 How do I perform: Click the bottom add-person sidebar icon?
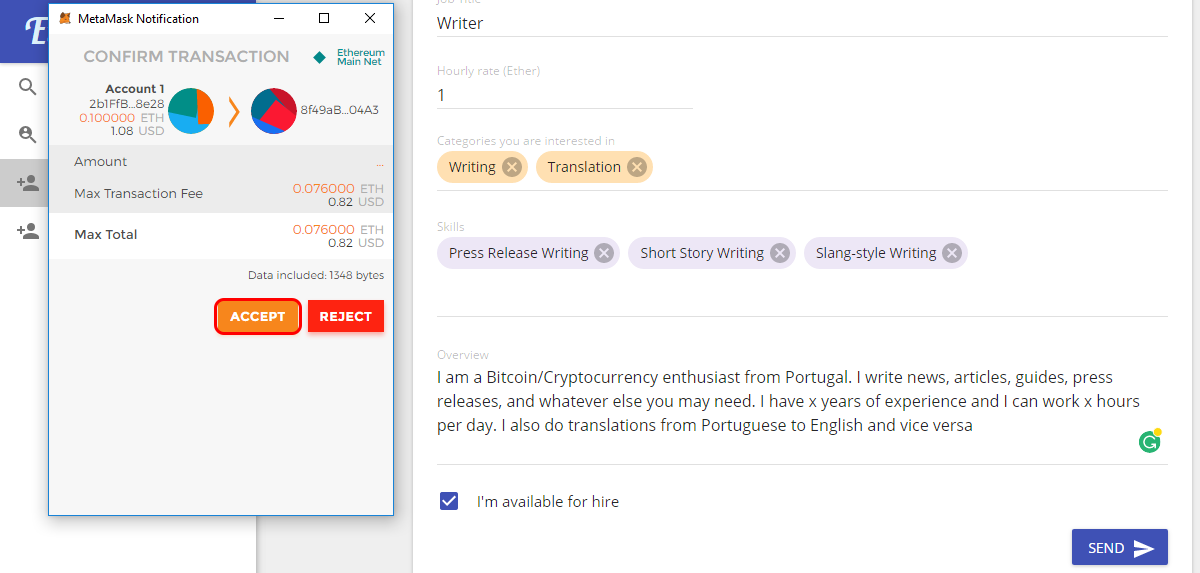pyautogui.click(x=28, y=231)
